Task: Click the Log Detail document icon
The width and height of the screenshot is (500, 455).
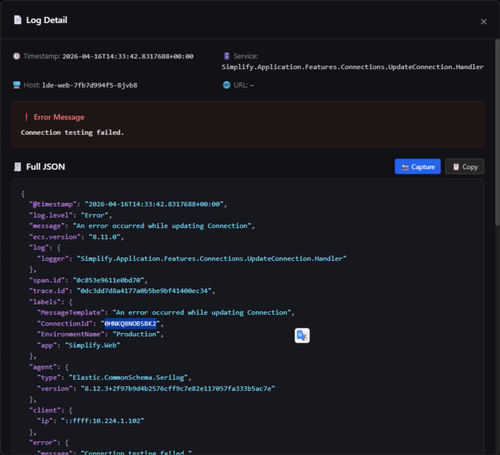Action: click(x=17, y=20)
